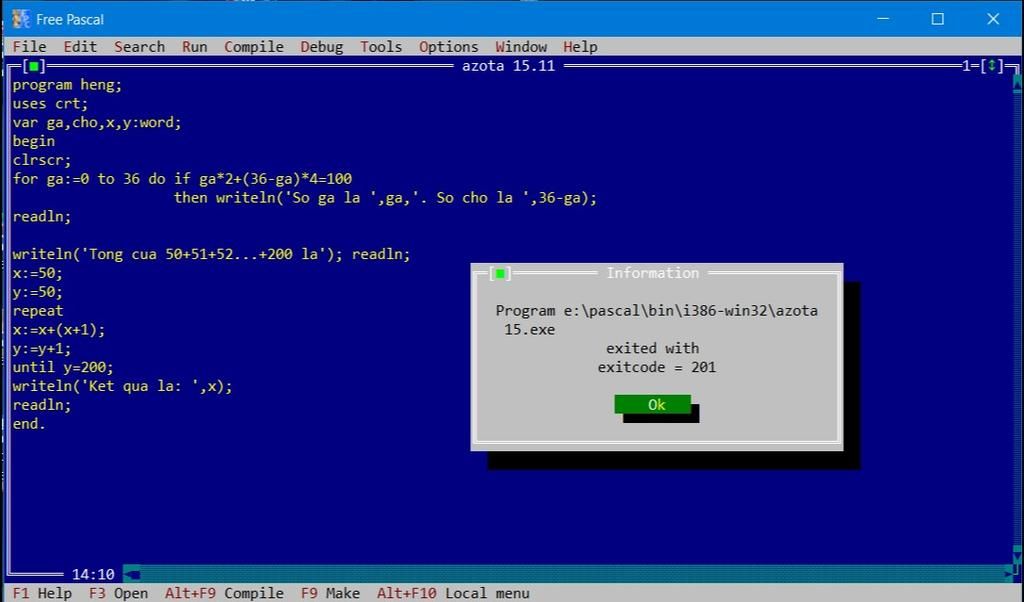
Task: Open the Debug menu
Action: point(321,47)
